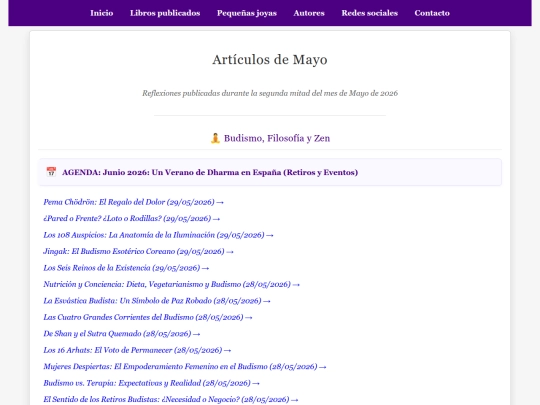This screenshot has width=540, height=405.
Task: Read Las Cuatro Grandes Corrientes del Budismo
Action: tap(148, 318)
